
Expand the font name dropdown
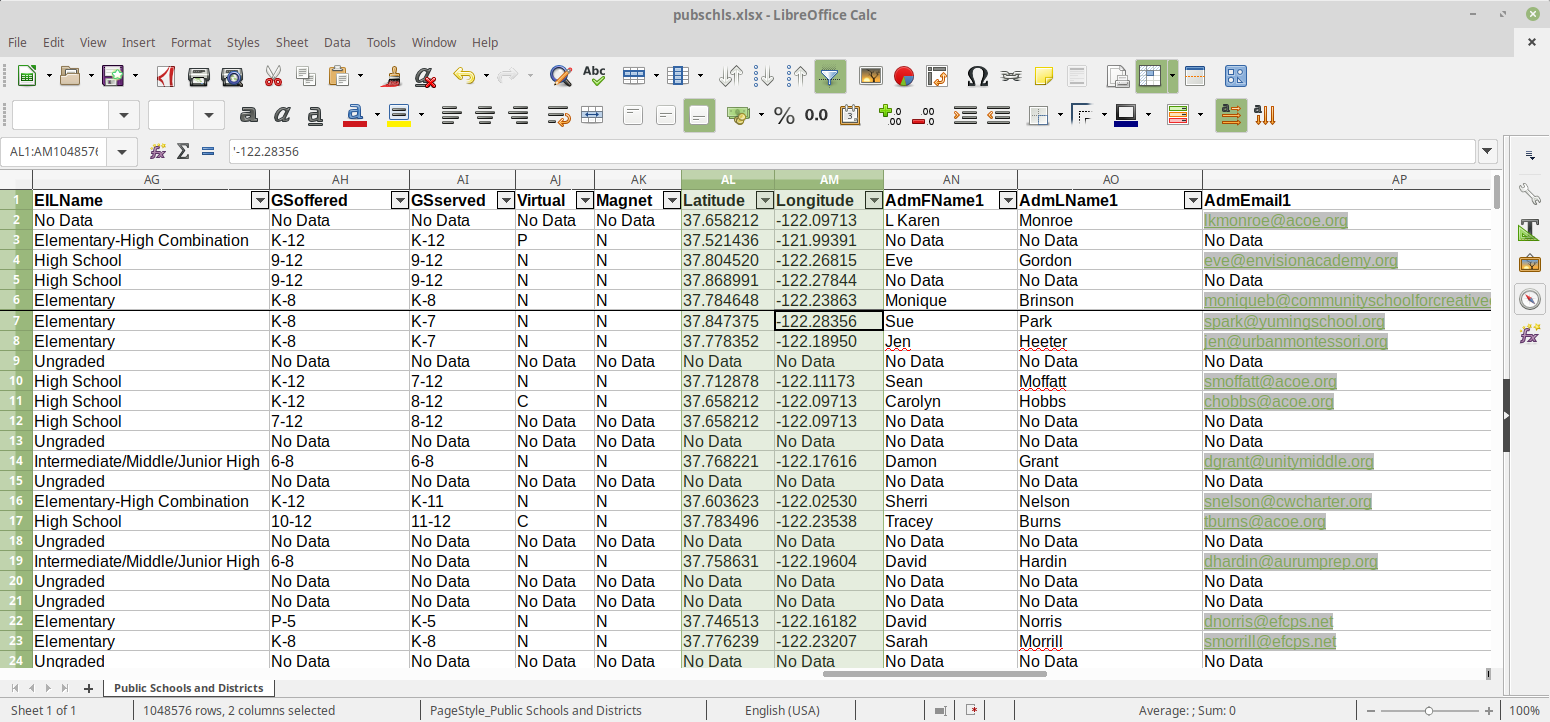(123, 115)
